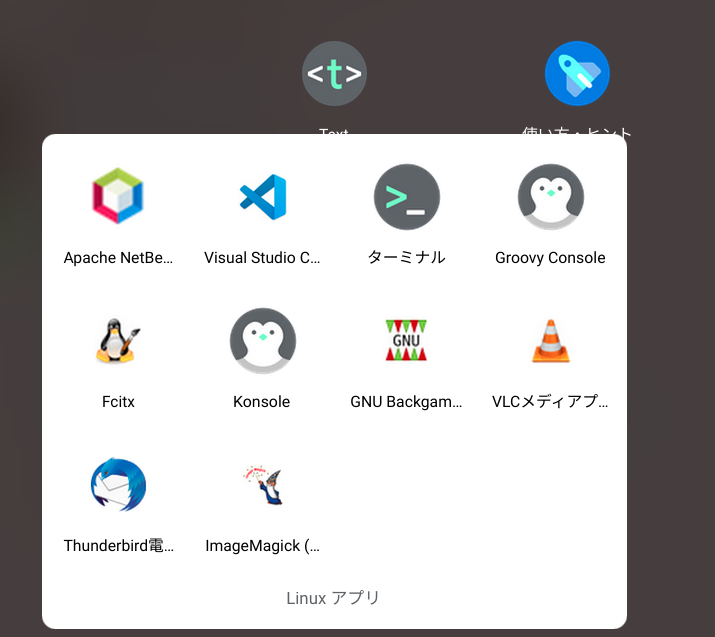Open Fcitx Tux icon
Image resolution: width=715 pixels, height=637 pixels.
click(118, 341)
